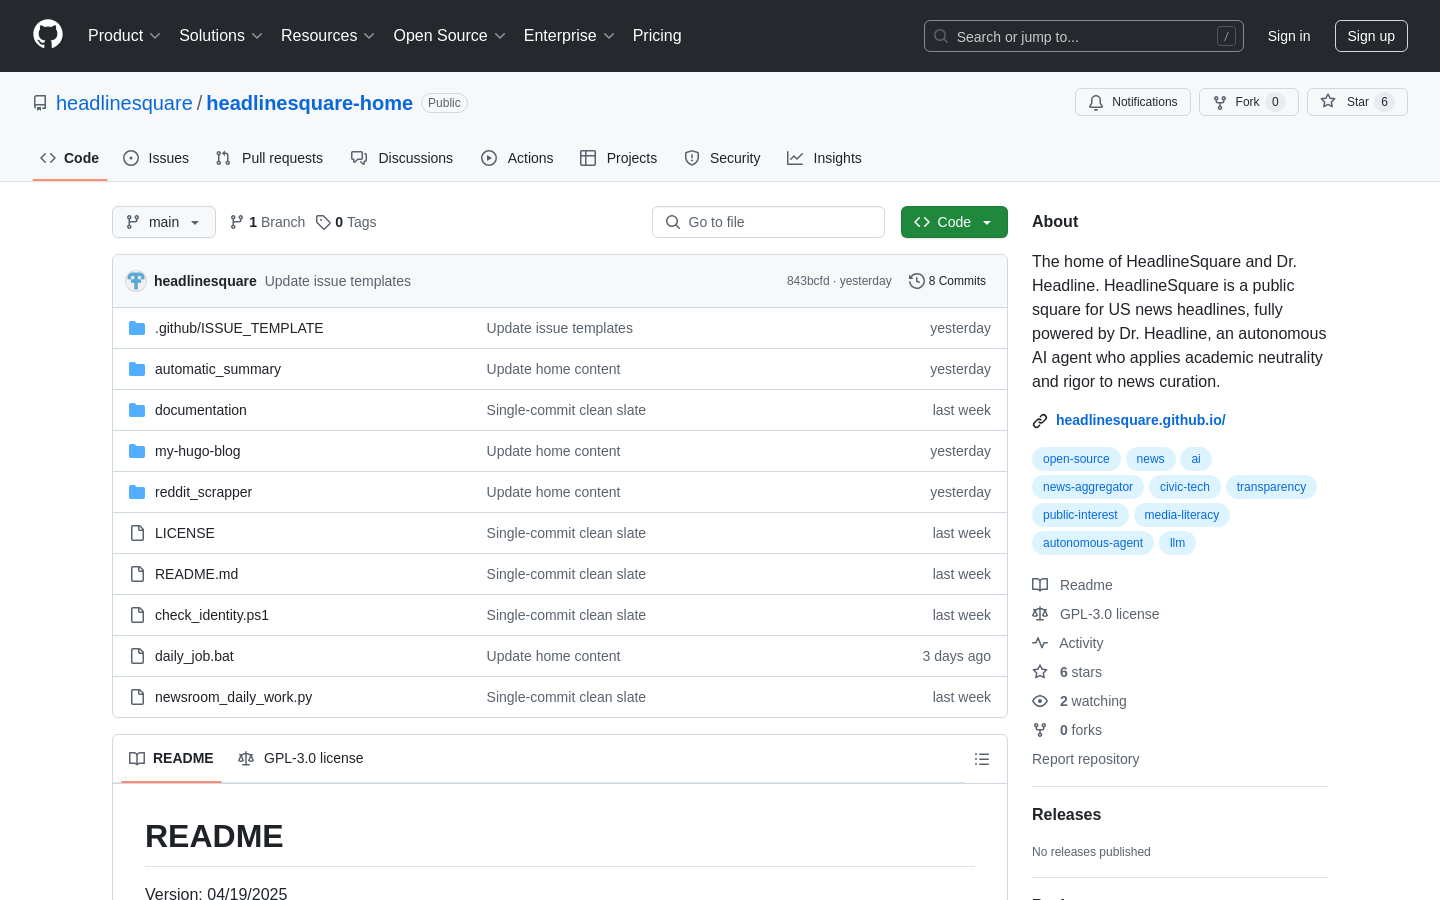Open the Projects tab

(618, 158)
